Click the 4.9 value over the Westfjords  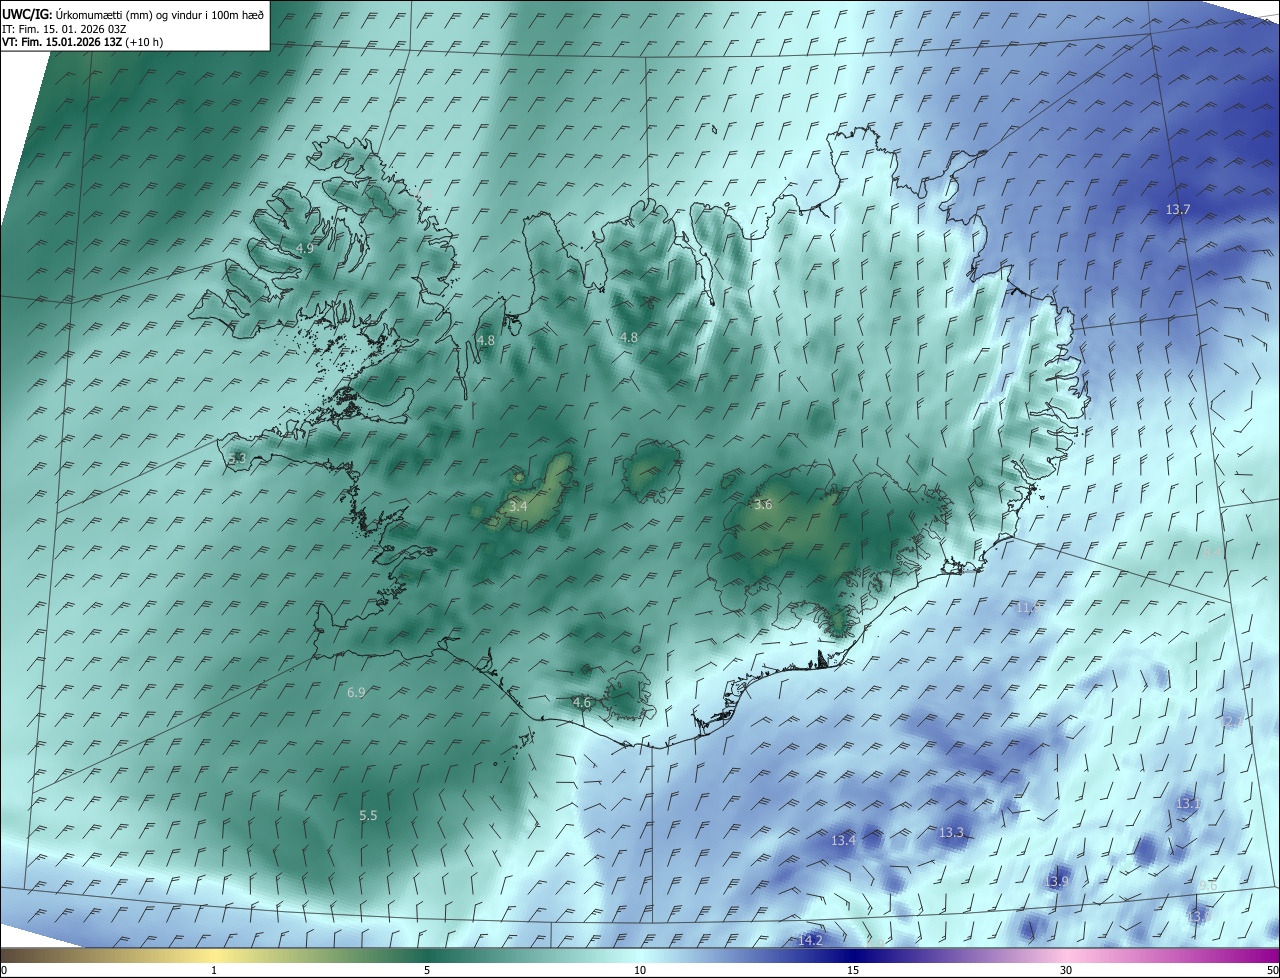pyautogui.click(x=305, y=248)
